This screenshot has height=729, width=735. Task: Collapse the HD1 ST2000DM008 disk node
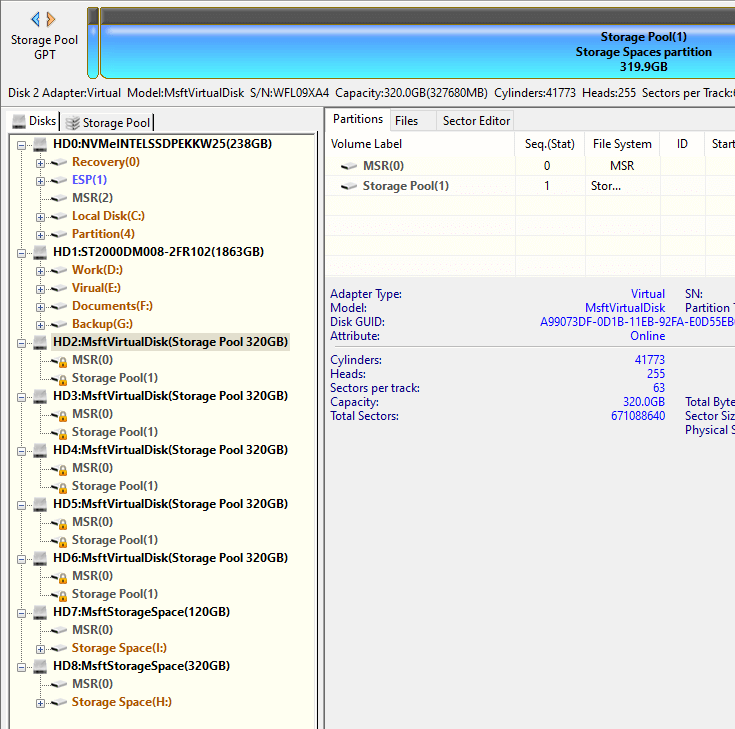(x=23, y=252)
